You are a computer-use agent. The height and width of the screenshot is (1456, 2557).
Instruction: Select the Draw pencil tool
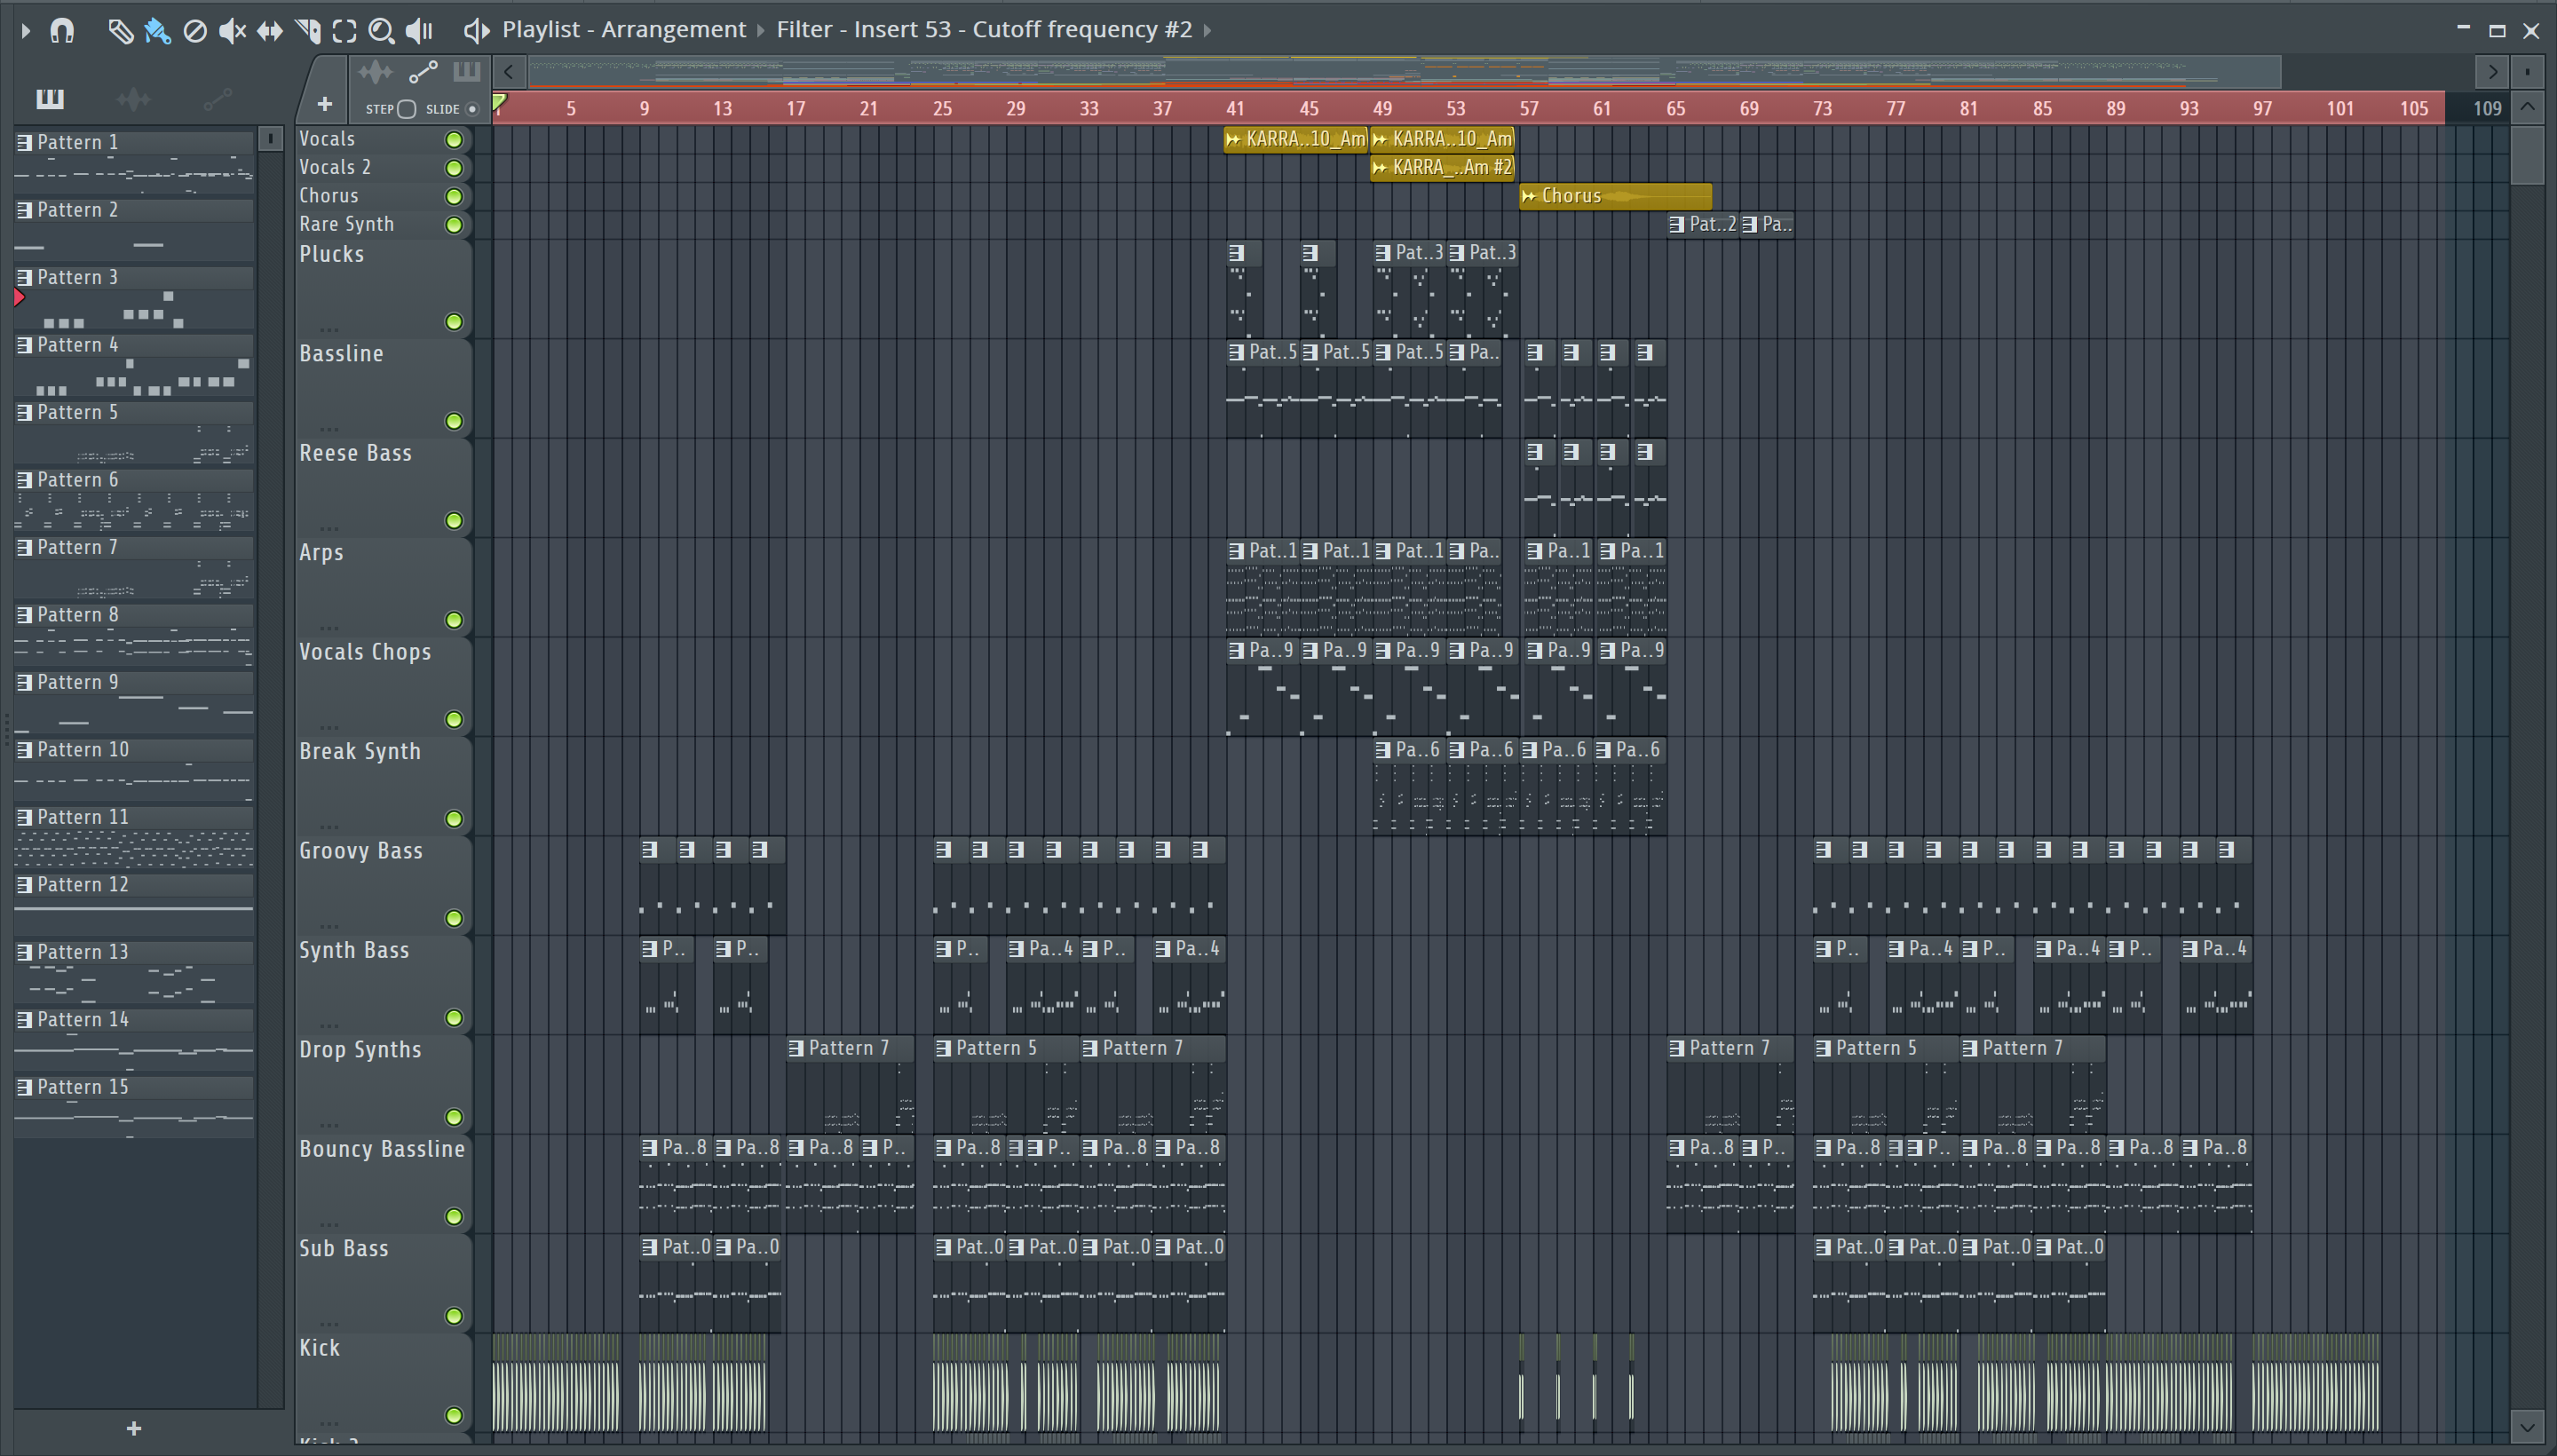pos(120,31)
